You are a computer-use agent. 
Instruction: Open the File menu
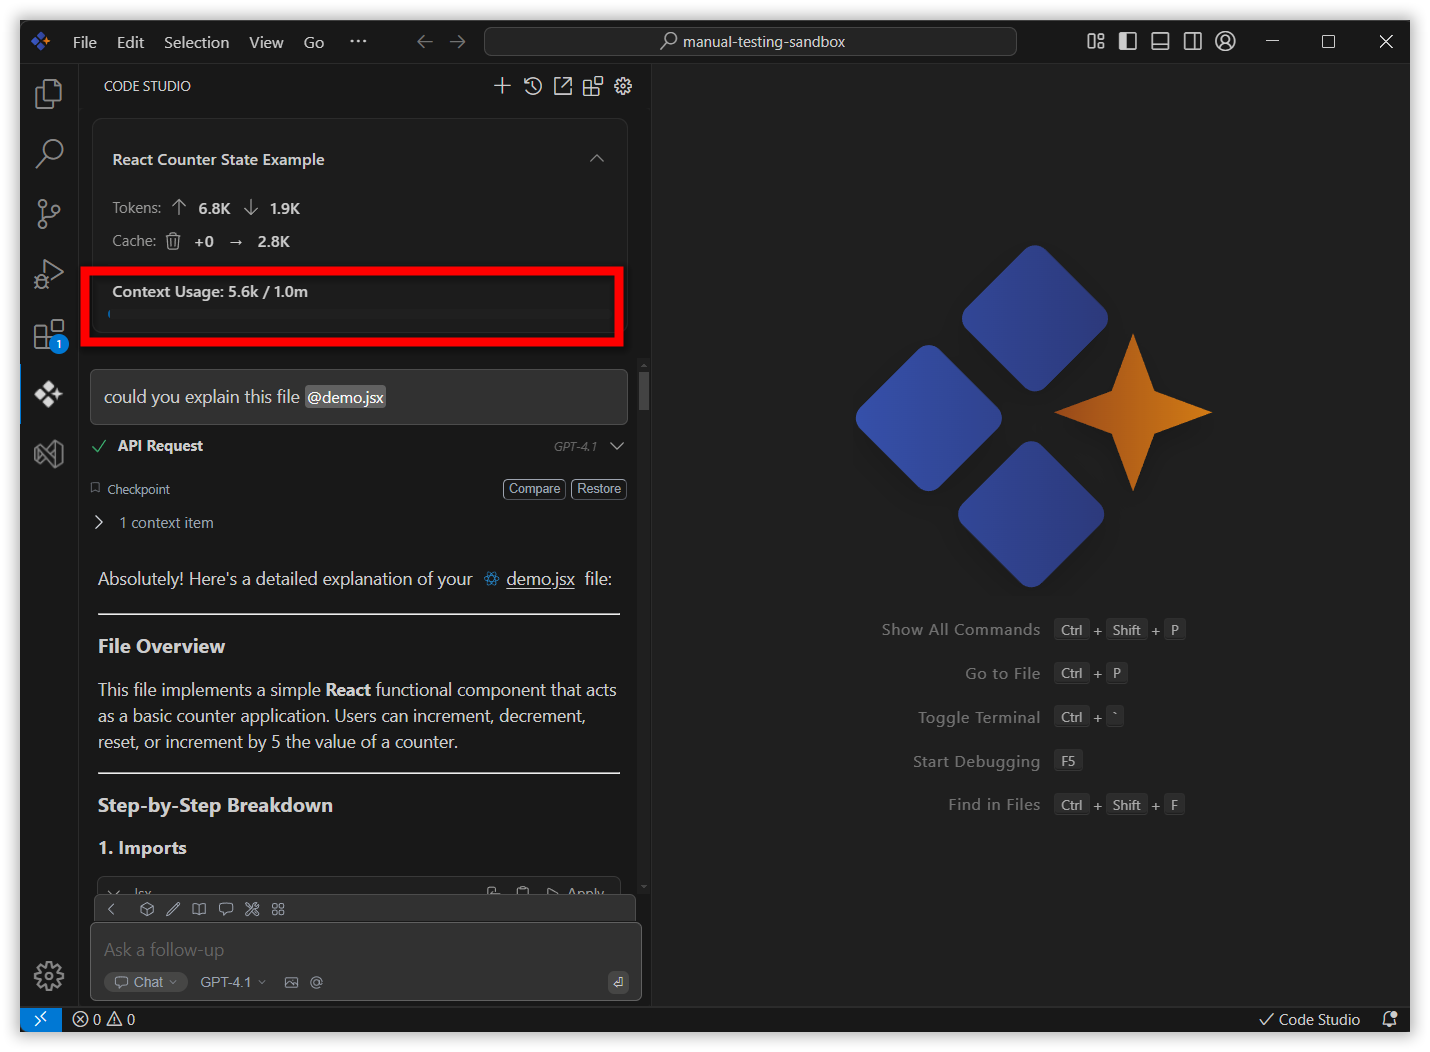[85, 42]
